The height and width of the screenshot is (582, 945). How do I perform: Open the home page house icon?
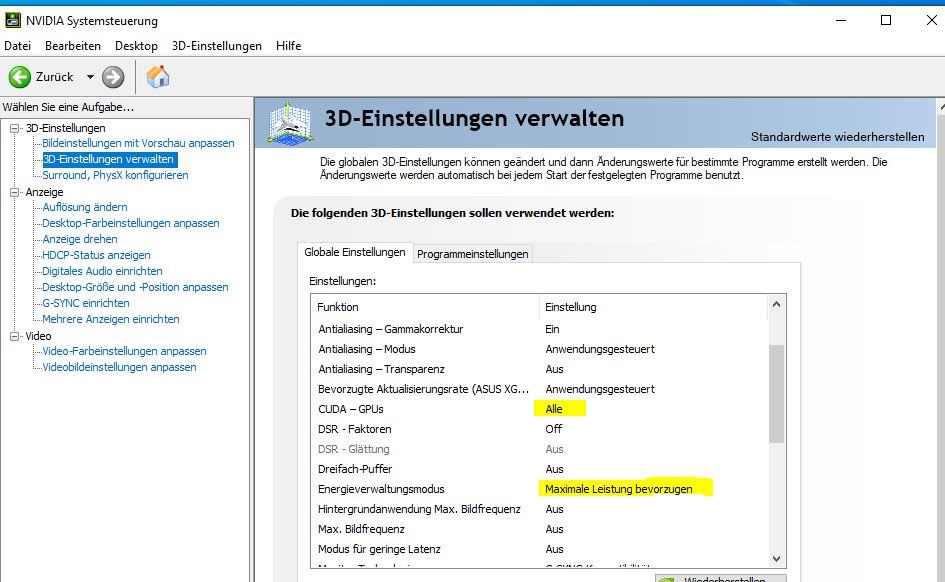(x=158, y=77)
